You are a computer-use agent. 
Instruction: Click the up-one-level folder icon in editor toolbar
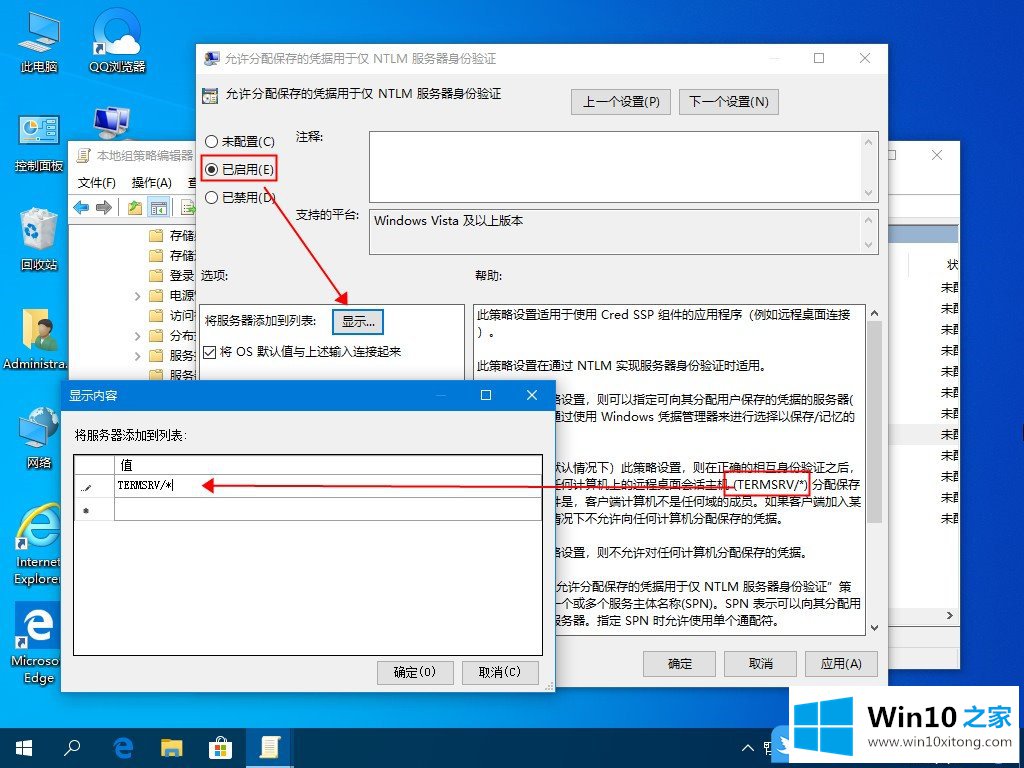[135, 208]
